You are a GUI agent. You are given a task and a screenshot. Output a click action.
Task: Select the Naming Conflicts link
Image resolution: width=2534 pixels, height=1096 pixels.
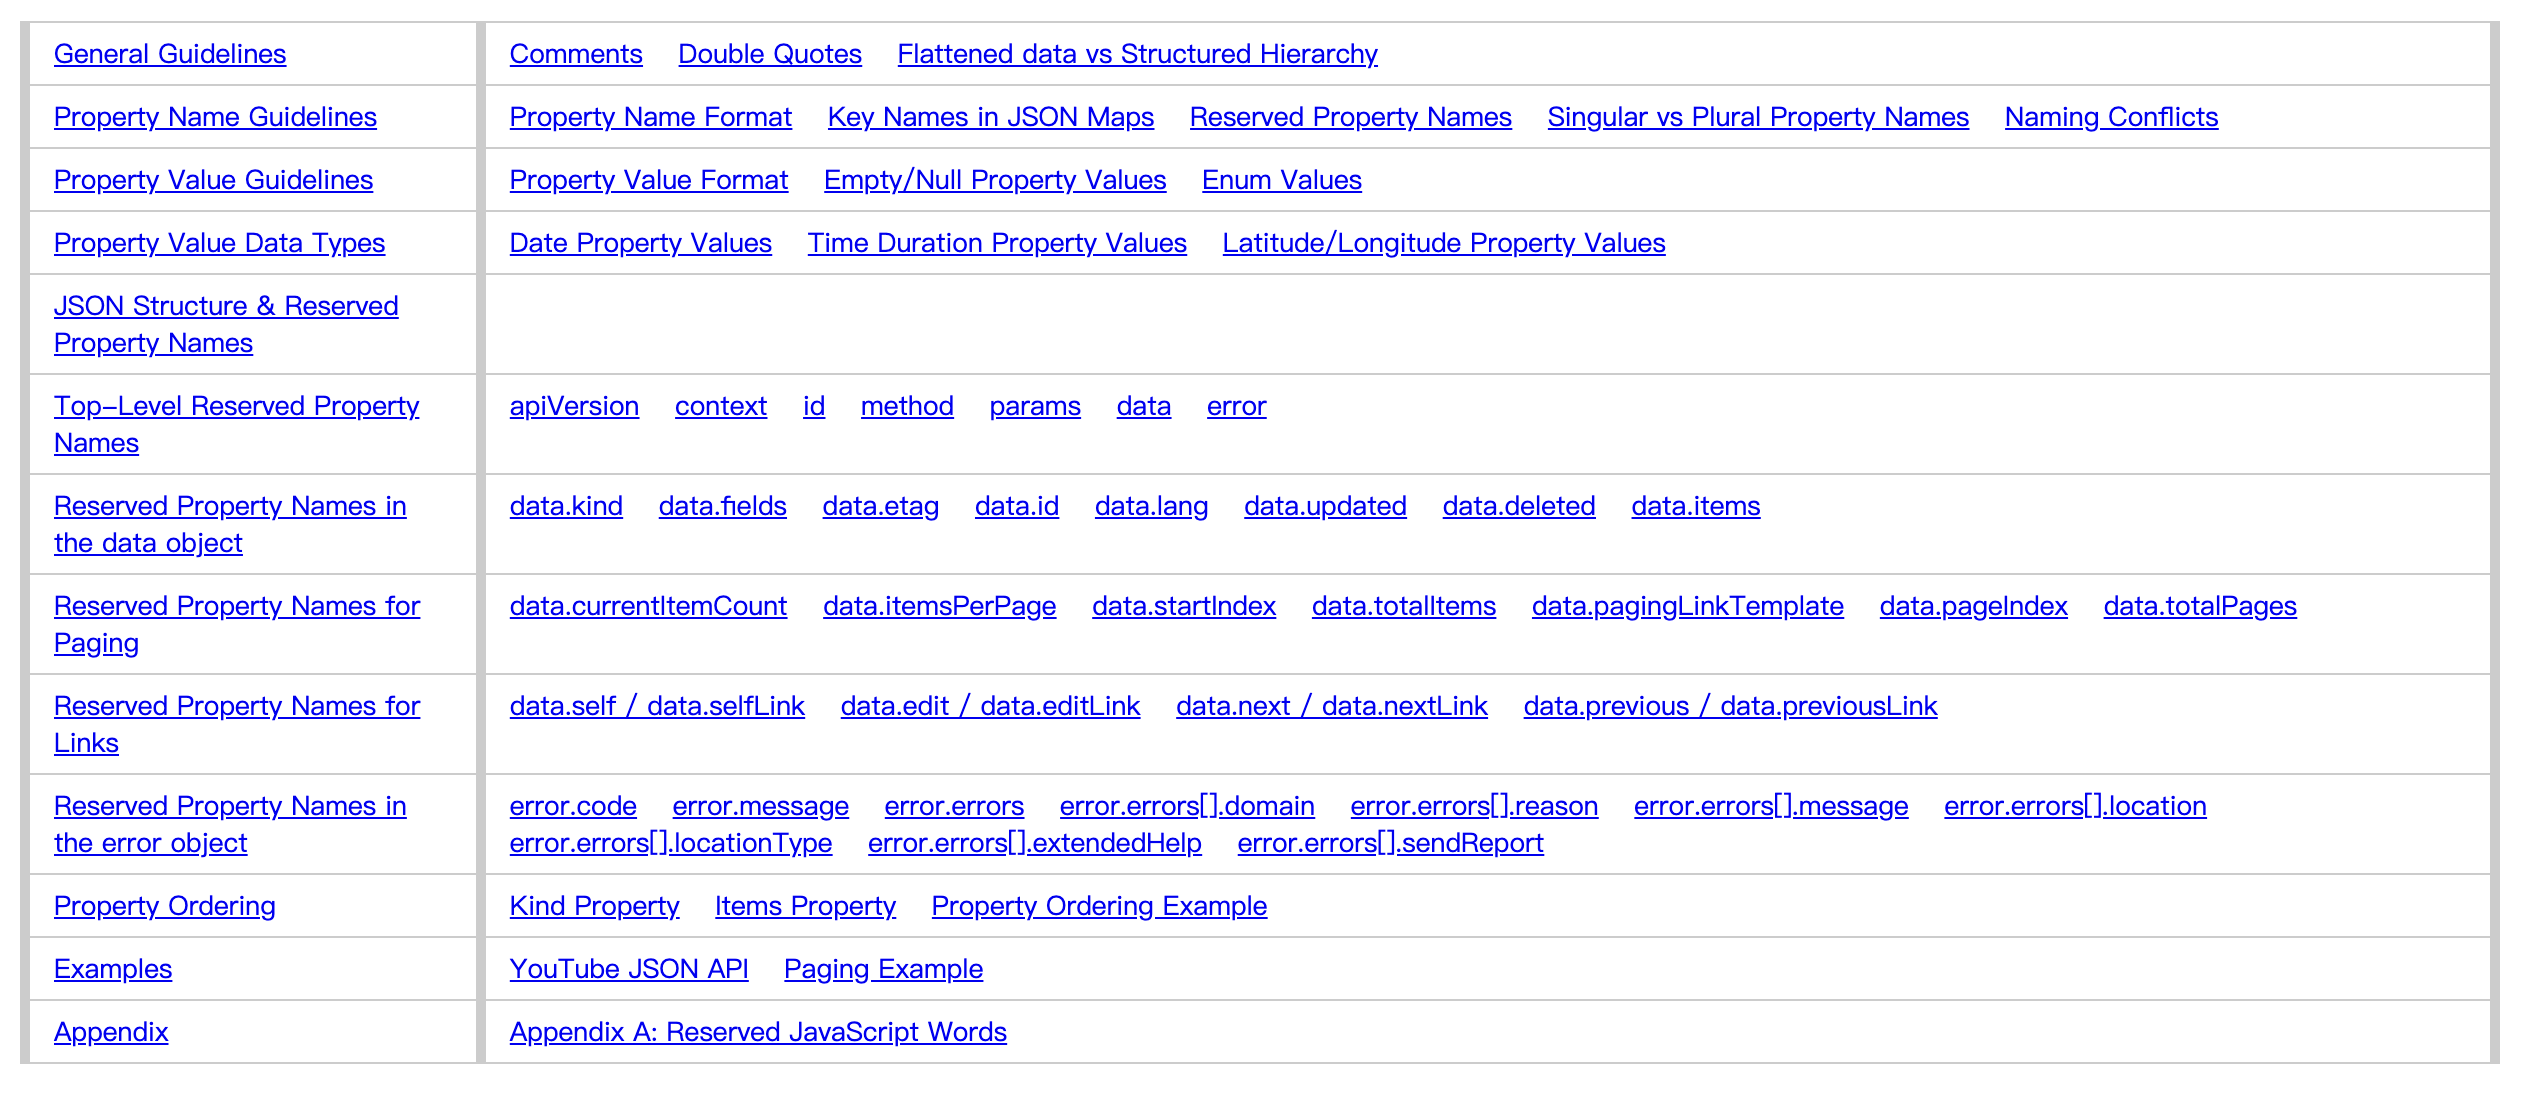(x=2111, y=117)
